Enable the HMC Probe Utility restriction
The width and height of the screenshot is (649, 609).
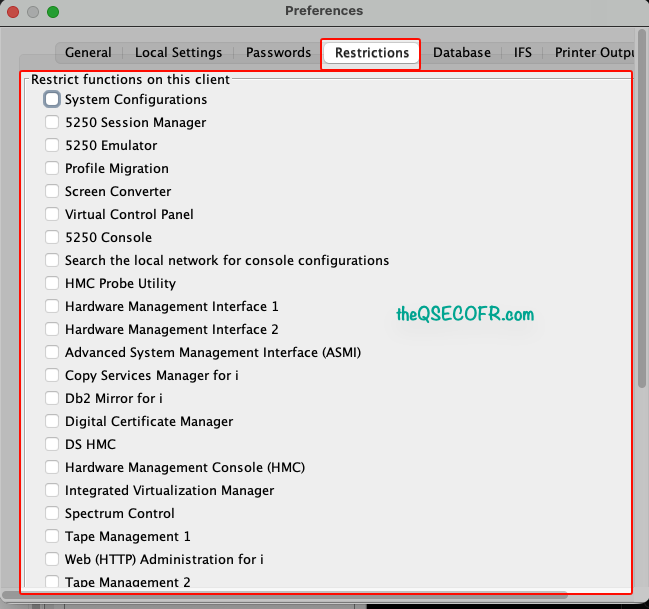click(52, 283)
